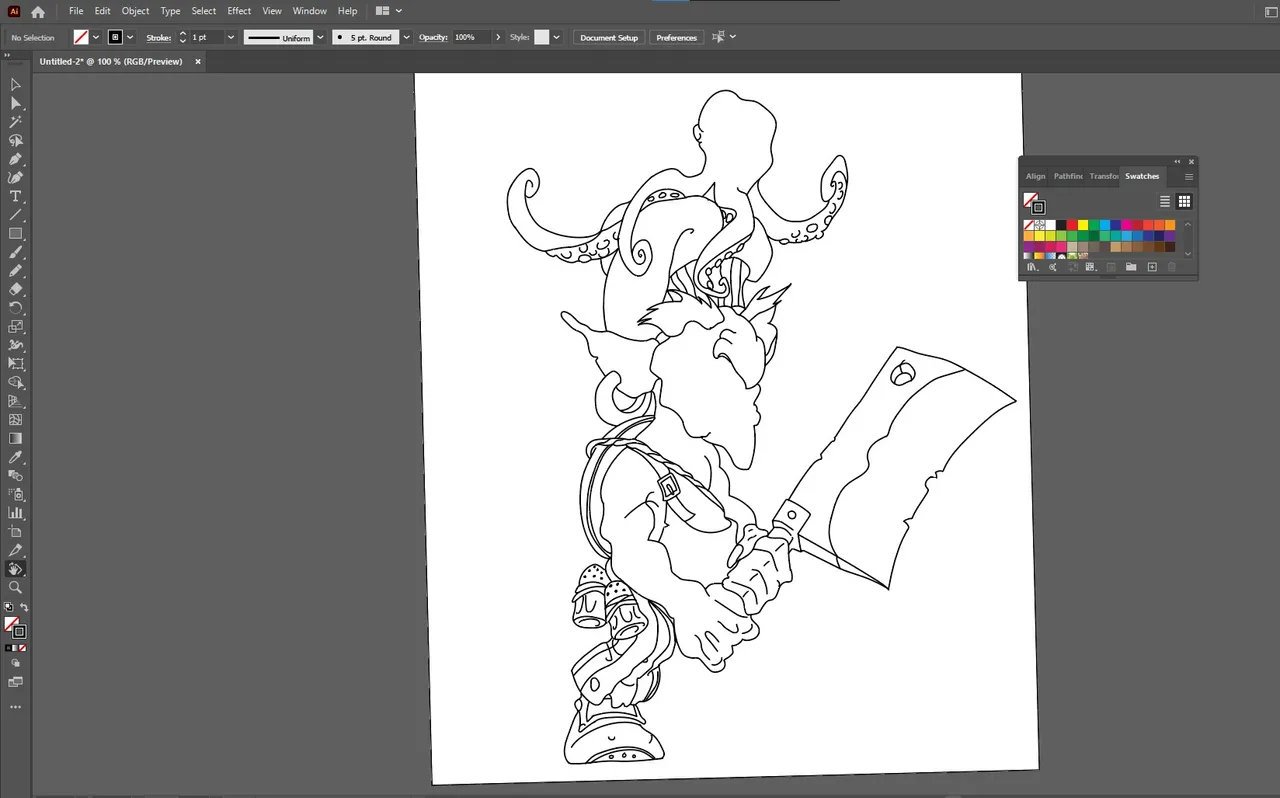This screenshot has height=798, width=1280.
Task: Click the underlined Opacity label link
Action: [x=433, y=37]
